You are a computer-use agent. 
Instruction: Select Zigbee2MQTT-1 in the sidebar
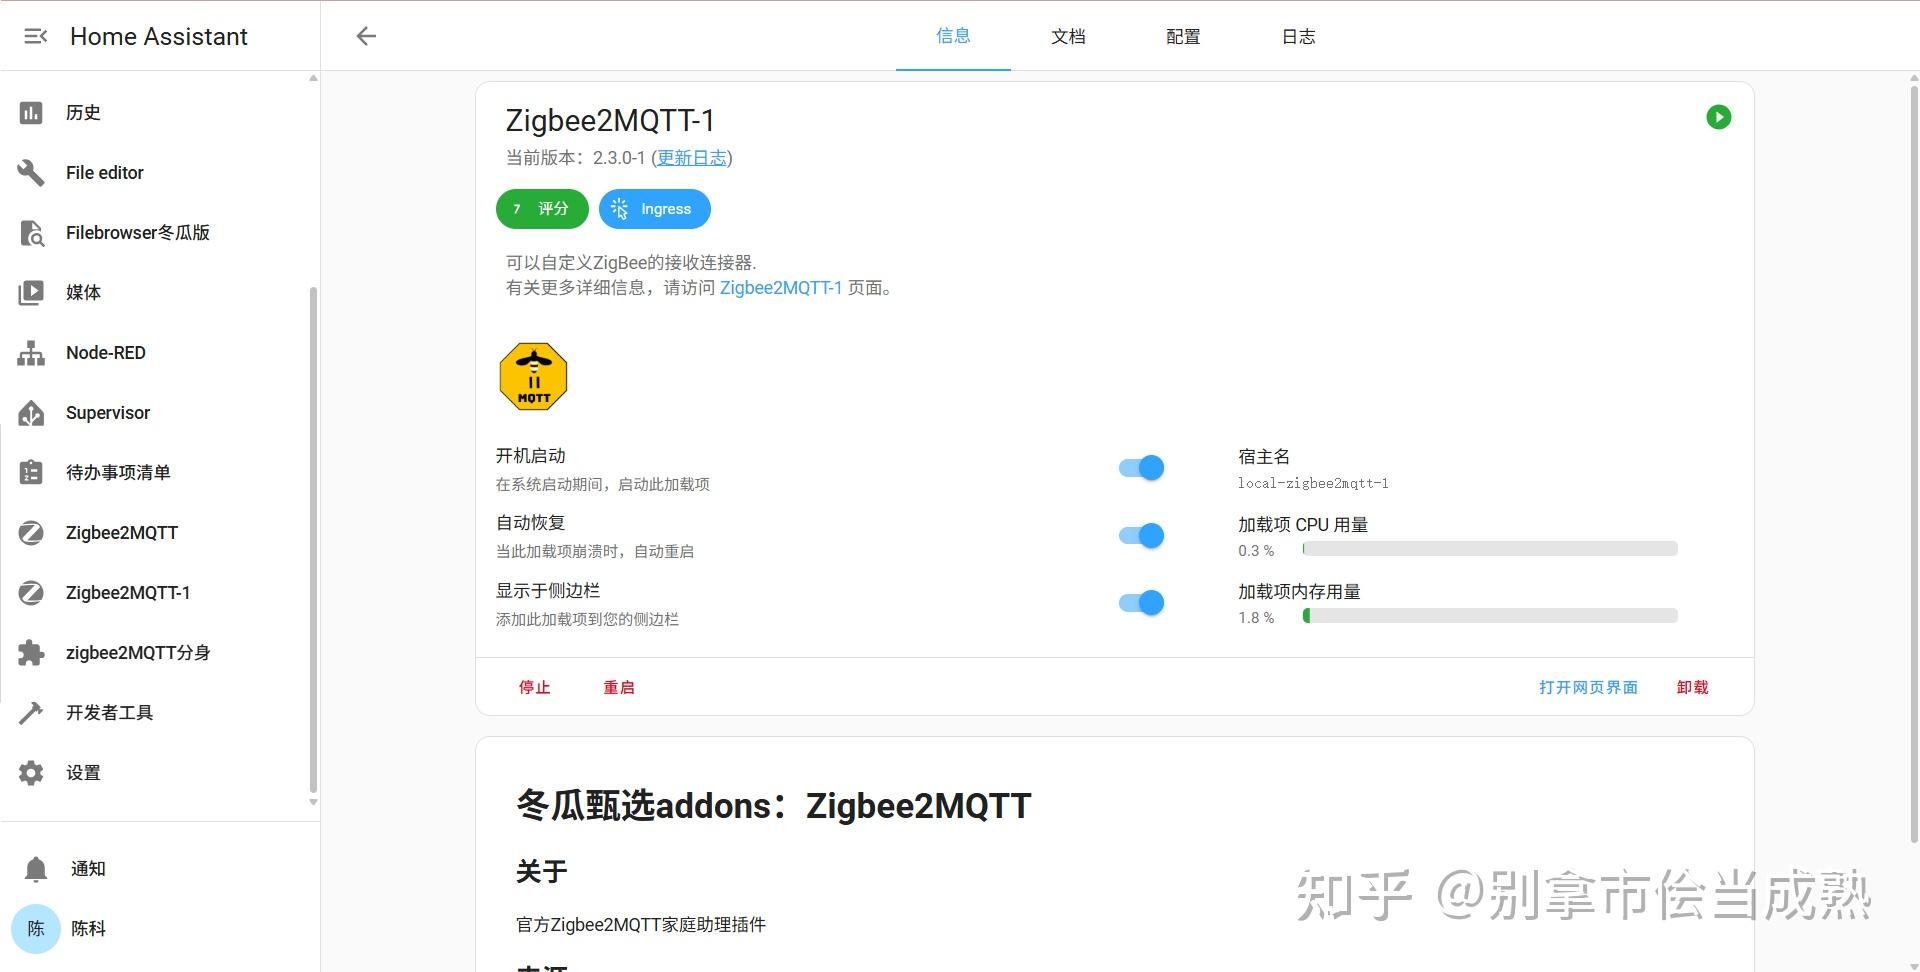tap(127, 592)
